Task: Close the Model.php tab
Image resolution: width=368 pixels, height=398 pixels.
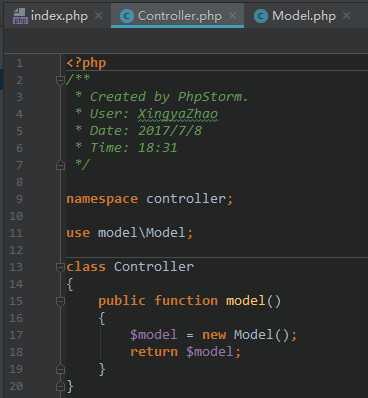Action: (x=347, y=16)
